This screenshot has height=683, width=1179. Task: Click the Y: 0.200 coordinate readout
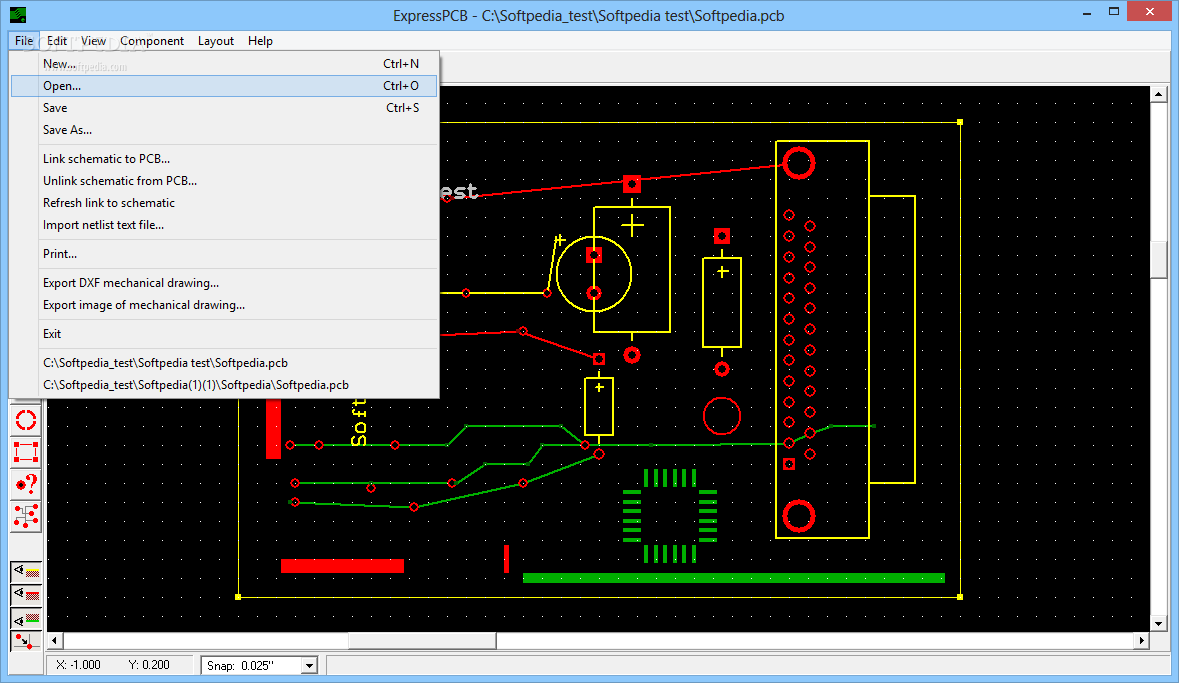(149, 665)
